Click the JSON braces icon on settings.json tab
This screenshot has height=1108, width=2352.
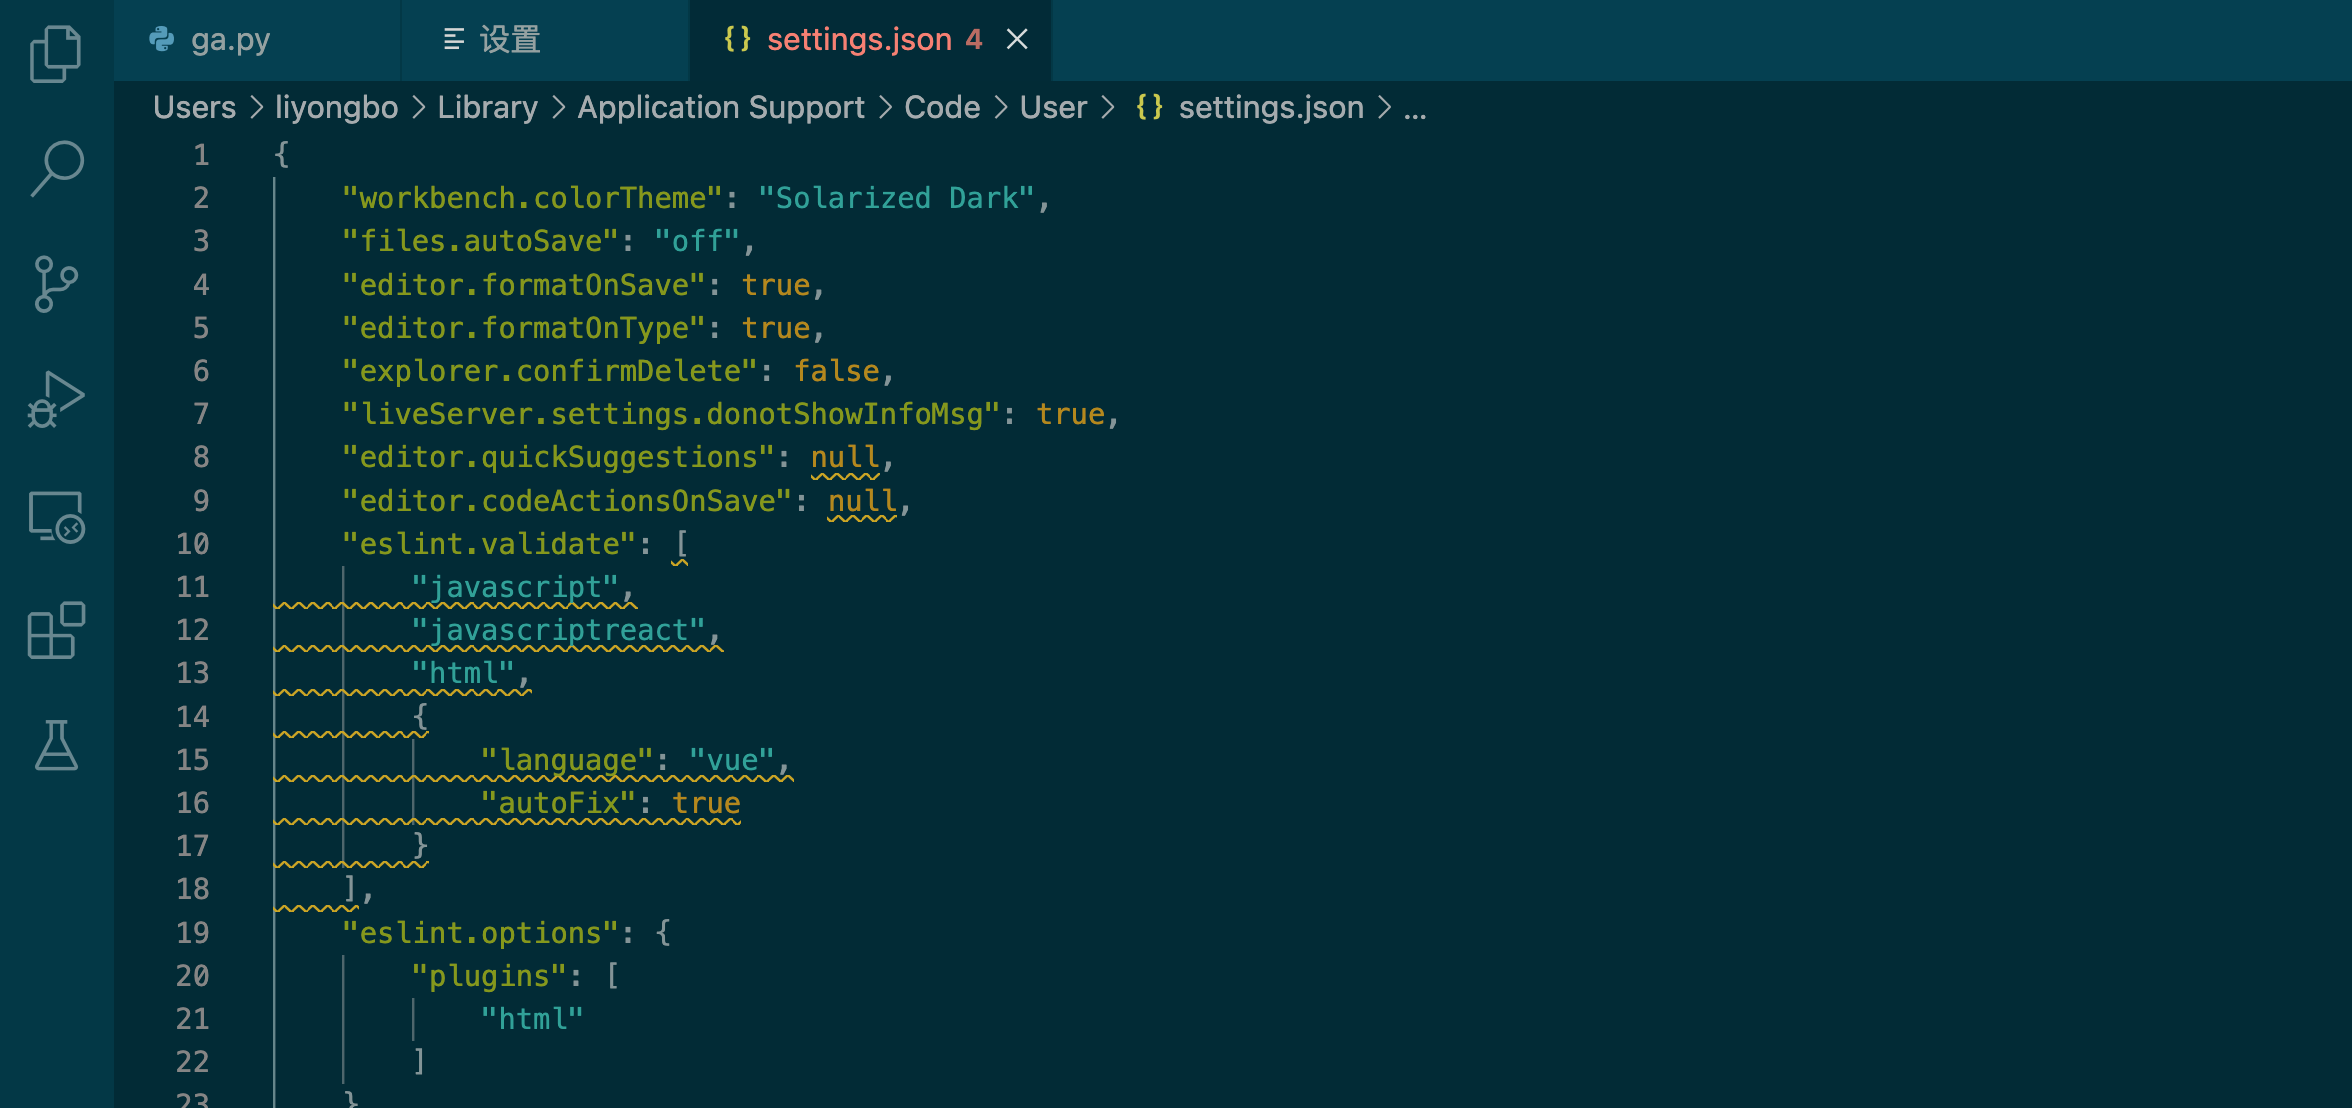(738, 39)
